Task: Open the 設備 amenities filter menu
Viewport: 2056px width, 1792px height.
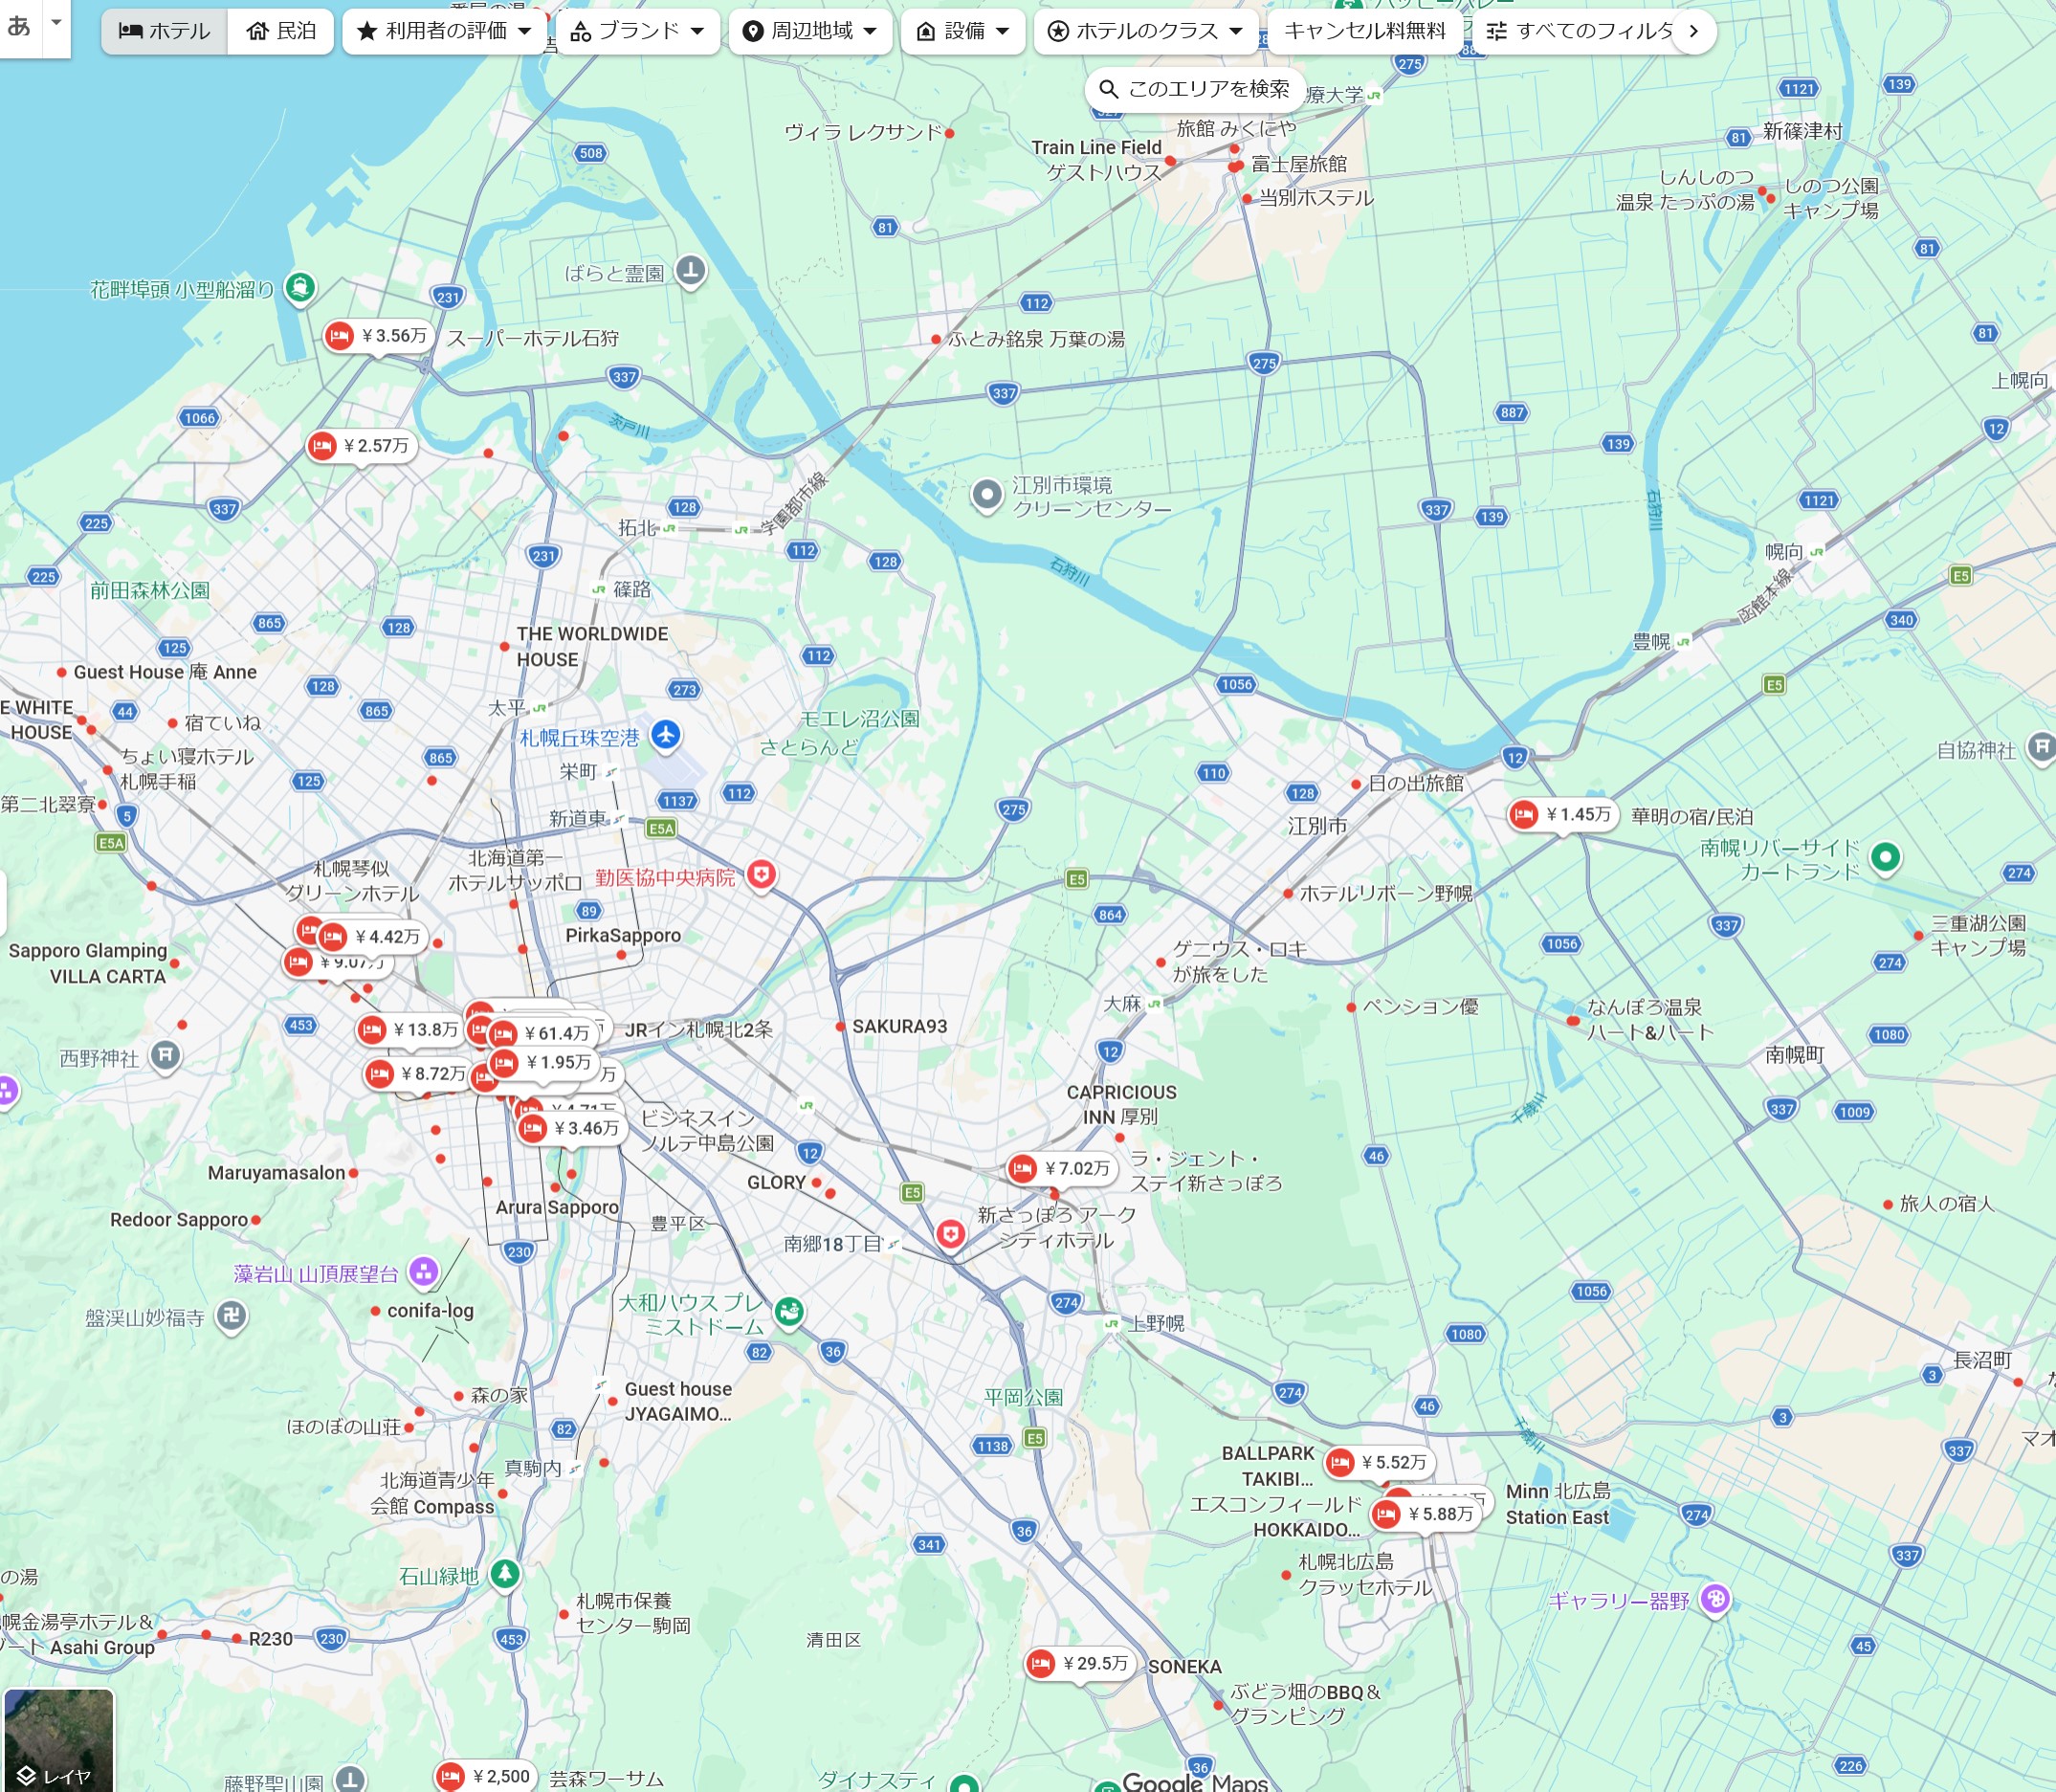Action: point(963,31)
